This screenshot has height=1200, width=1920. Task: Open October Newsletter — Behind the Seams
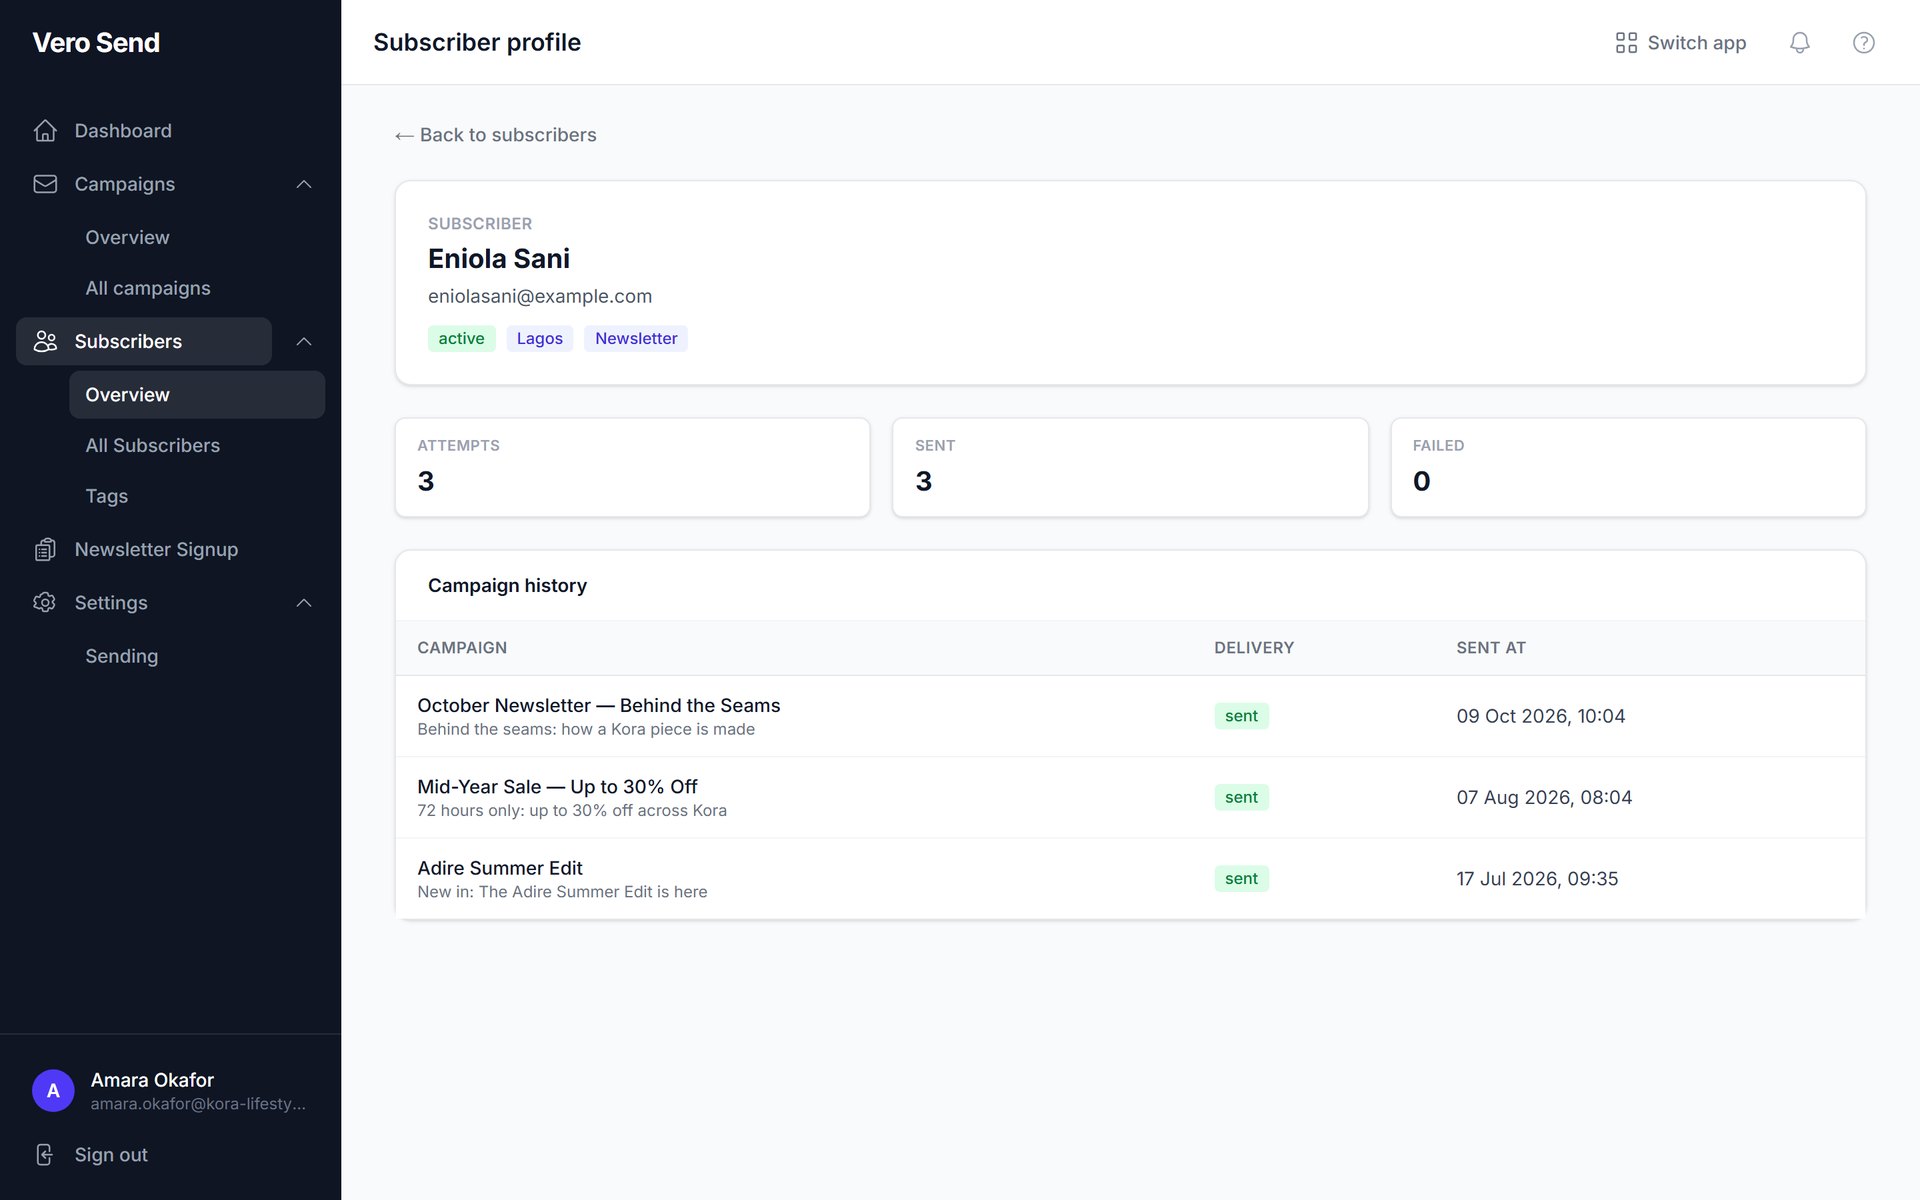(598, 705)
